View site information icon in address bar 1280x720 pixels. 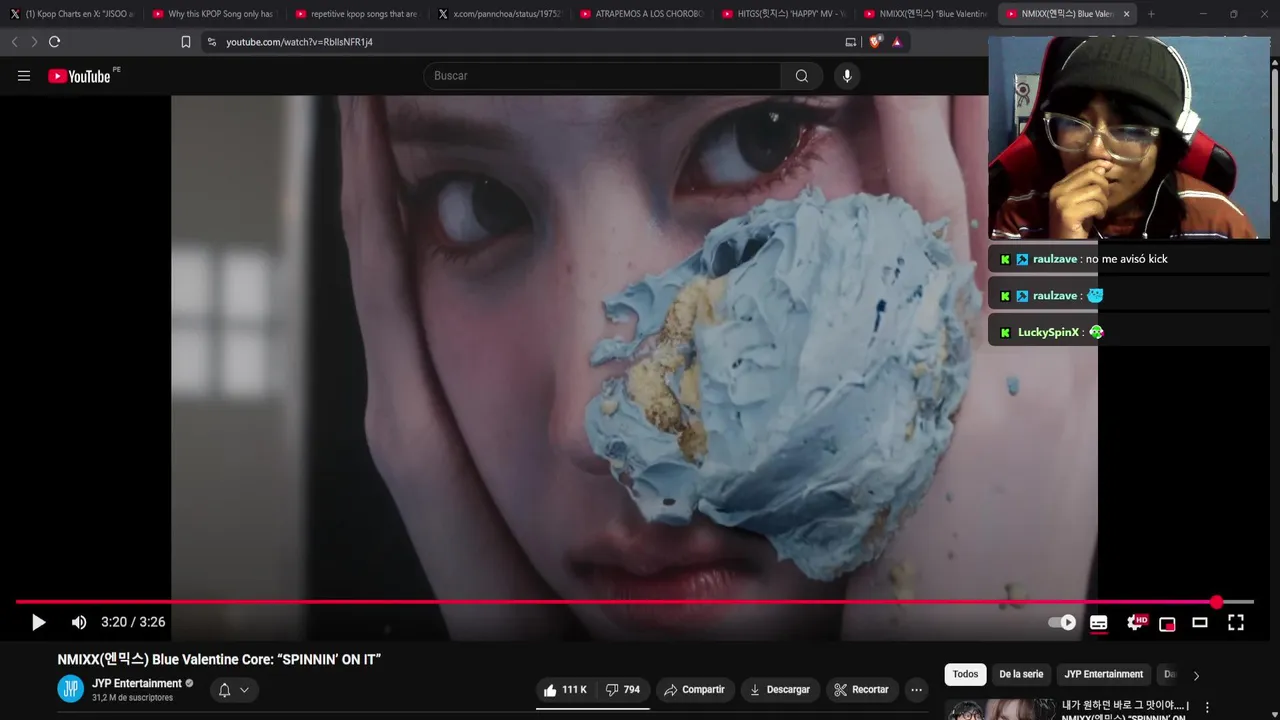[211, 42]
